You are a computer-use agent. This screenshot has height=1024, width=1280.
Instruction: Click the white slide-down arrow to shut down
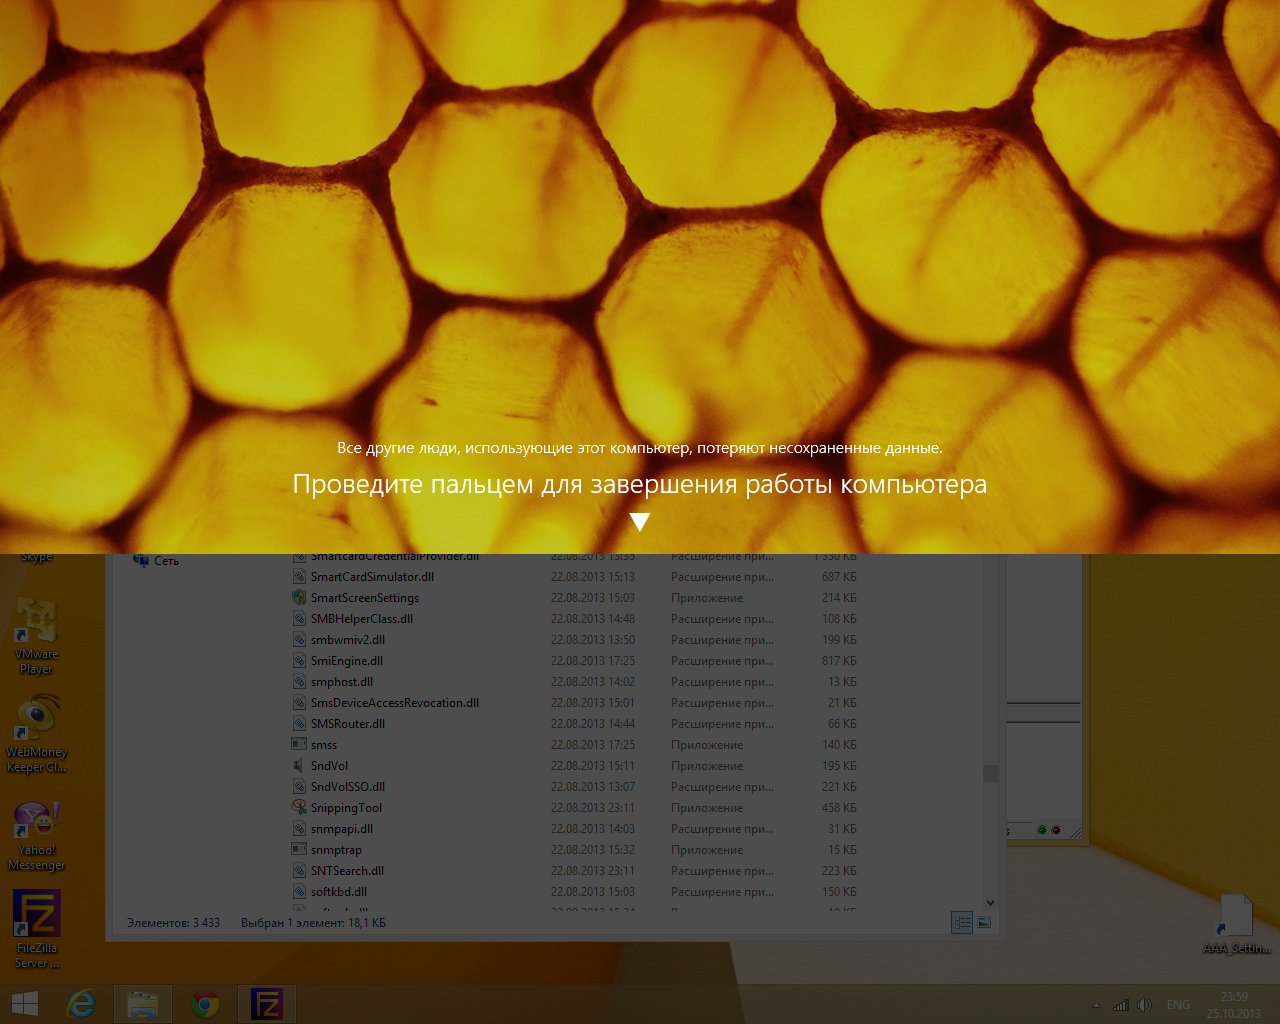[640, 521]
